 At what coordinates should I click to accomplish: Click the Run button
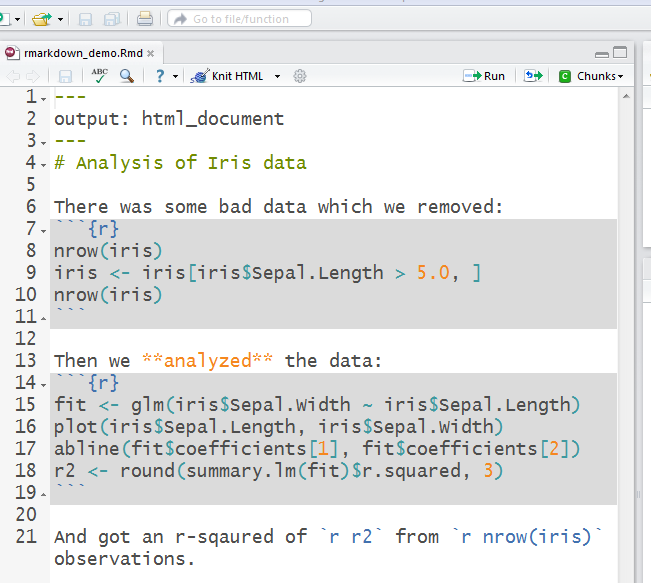coord(485,76)
